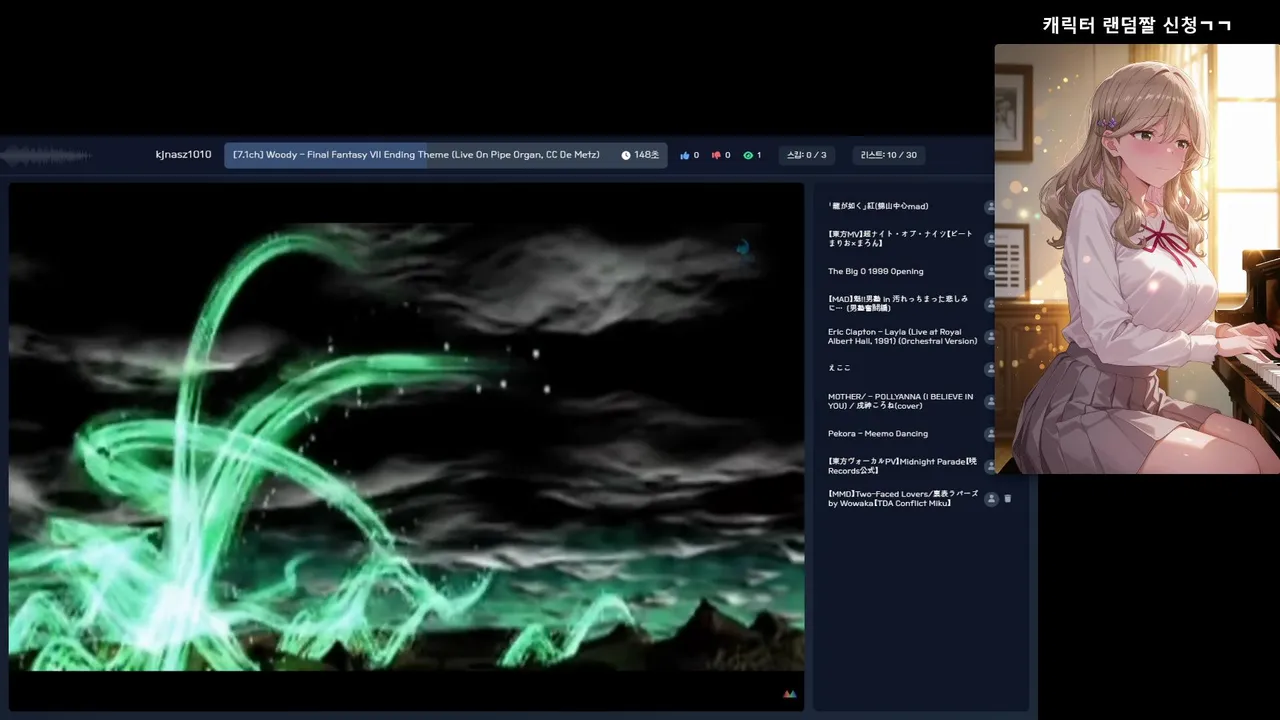Click the user avatar icon for the 東方MV entry
This screenshot has height=720, width=1280.
coord(990,239)
